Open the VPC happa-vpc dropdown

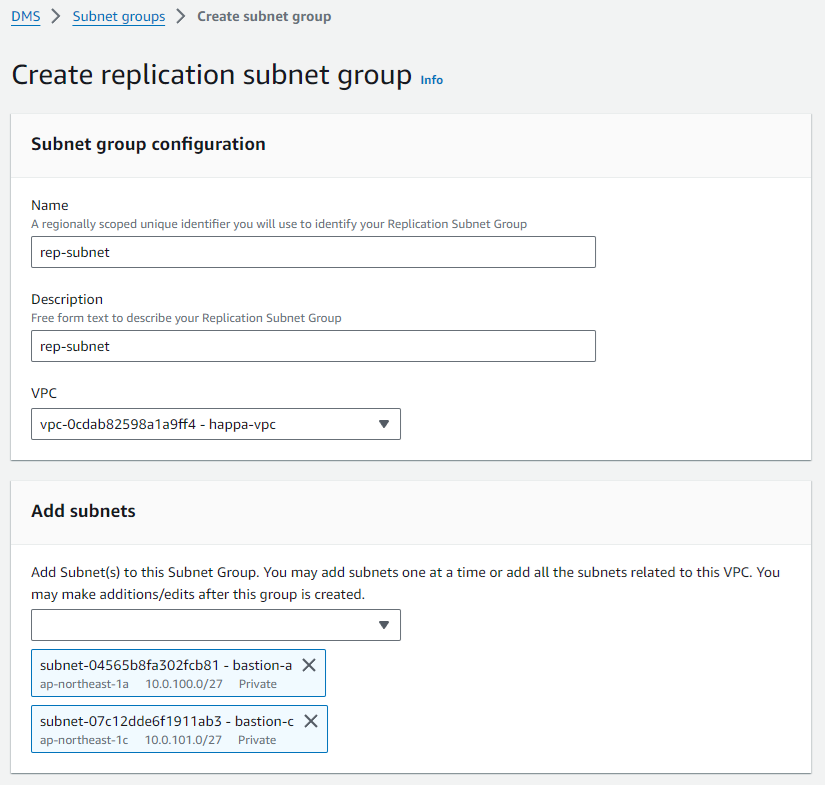click(216, 424)
